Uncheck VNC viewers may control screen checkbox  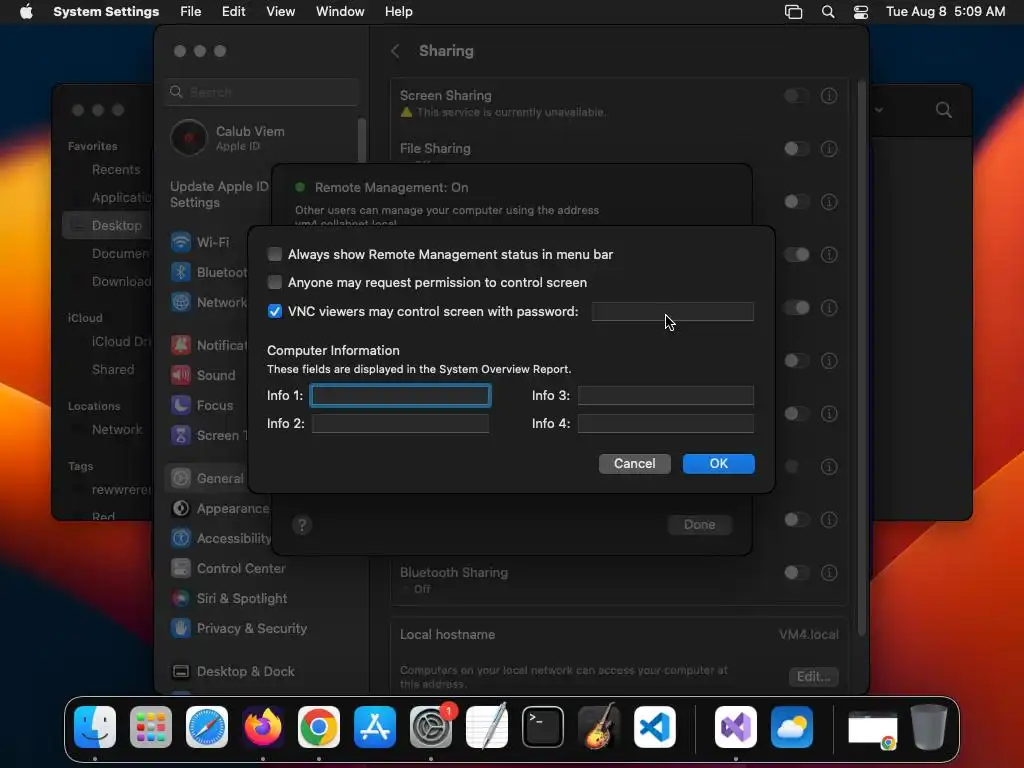(275, 312)
